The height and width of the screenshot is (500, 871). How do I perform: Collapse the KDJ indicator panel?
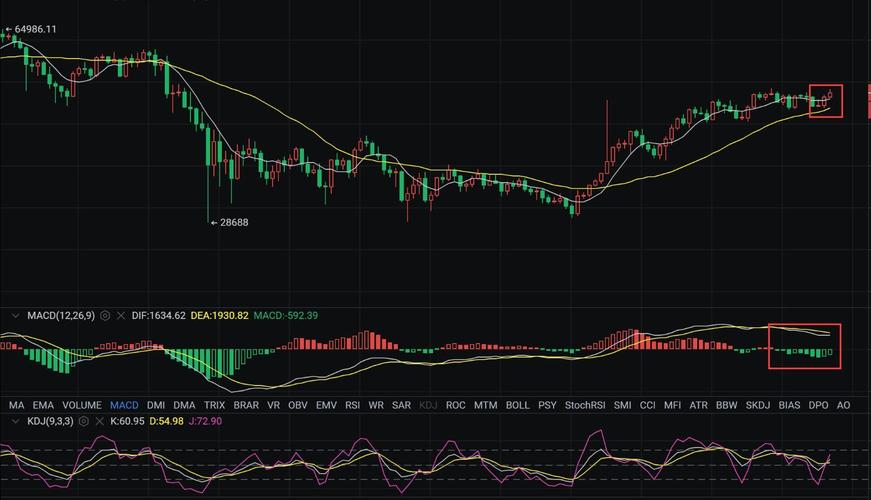tap(15, 422)
